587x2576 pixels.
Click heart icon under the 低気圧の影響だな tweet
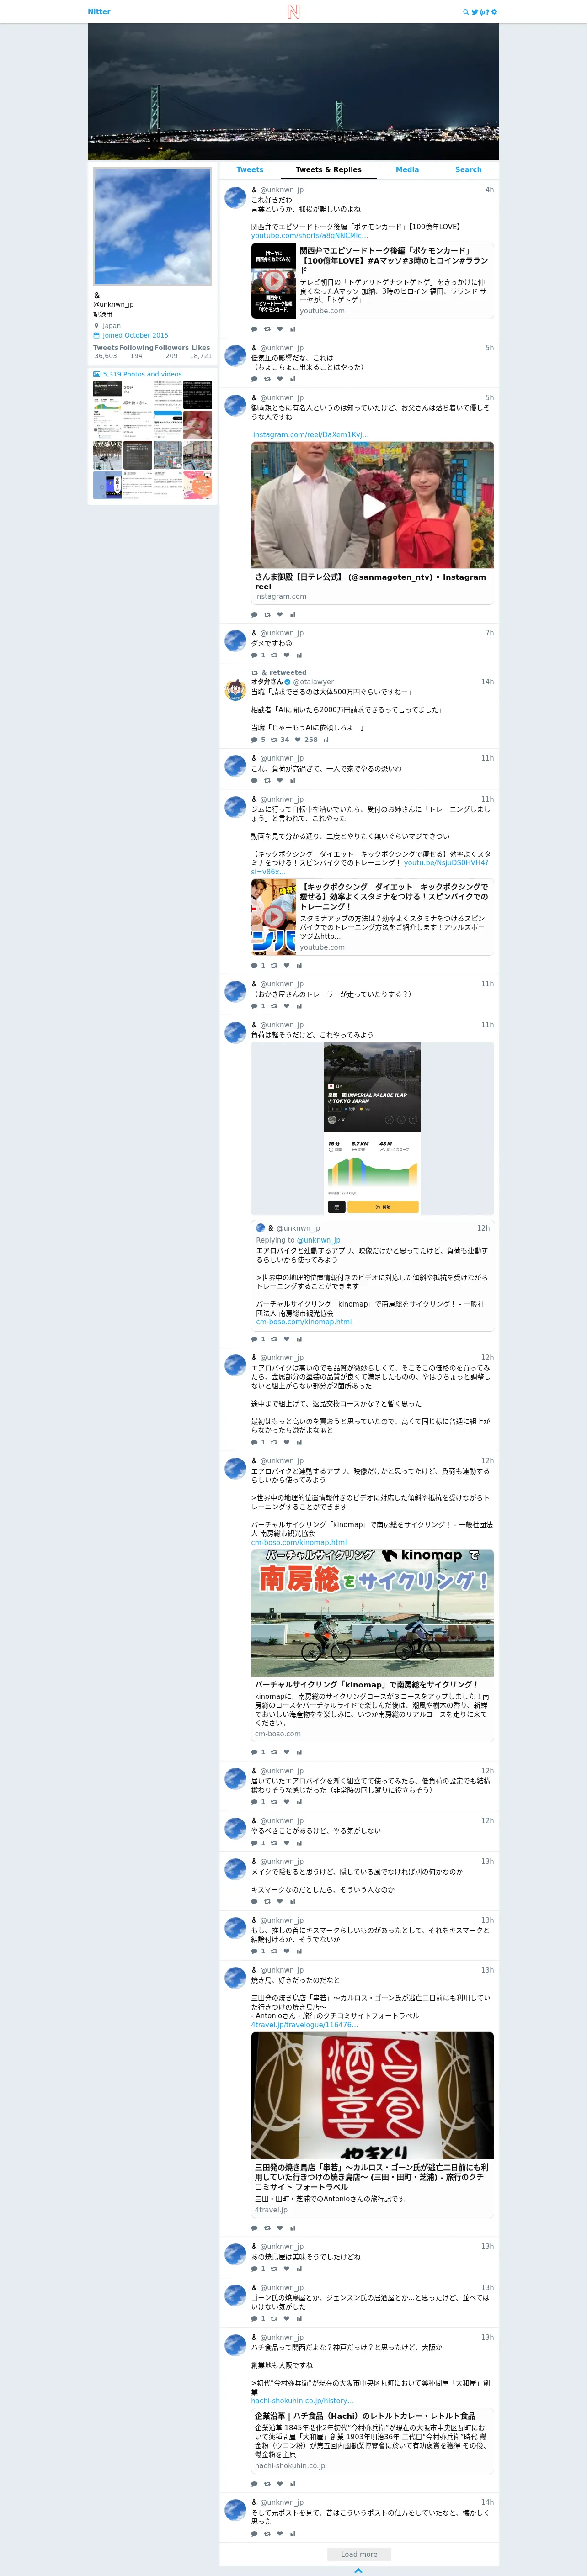click(280, 379)
